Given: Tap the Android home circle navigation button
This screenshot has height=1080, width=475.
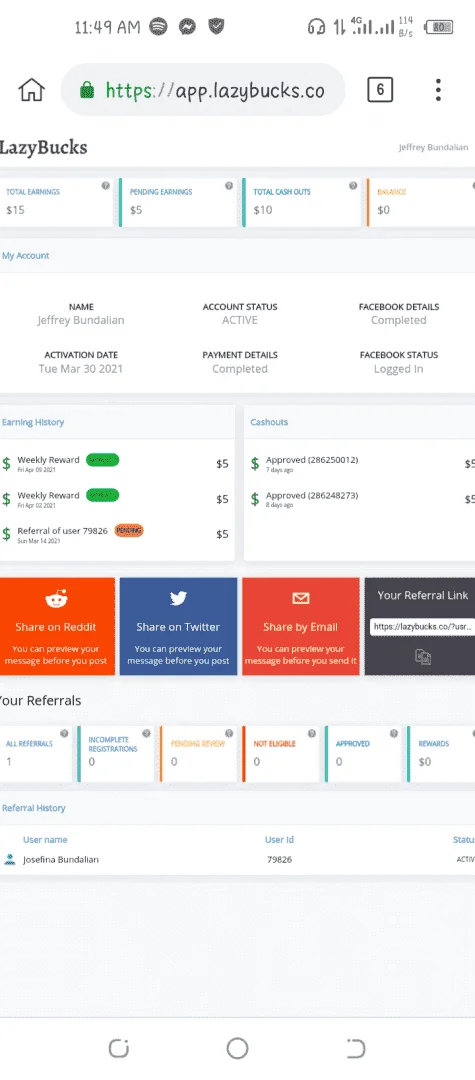Looking at the screenshot, I should click(238, 1048).
